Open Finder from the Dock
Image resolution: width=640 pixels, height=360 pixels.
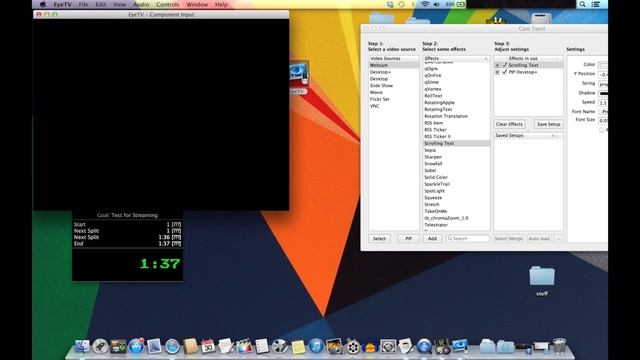pyautogui.click(x=82, y=347)
